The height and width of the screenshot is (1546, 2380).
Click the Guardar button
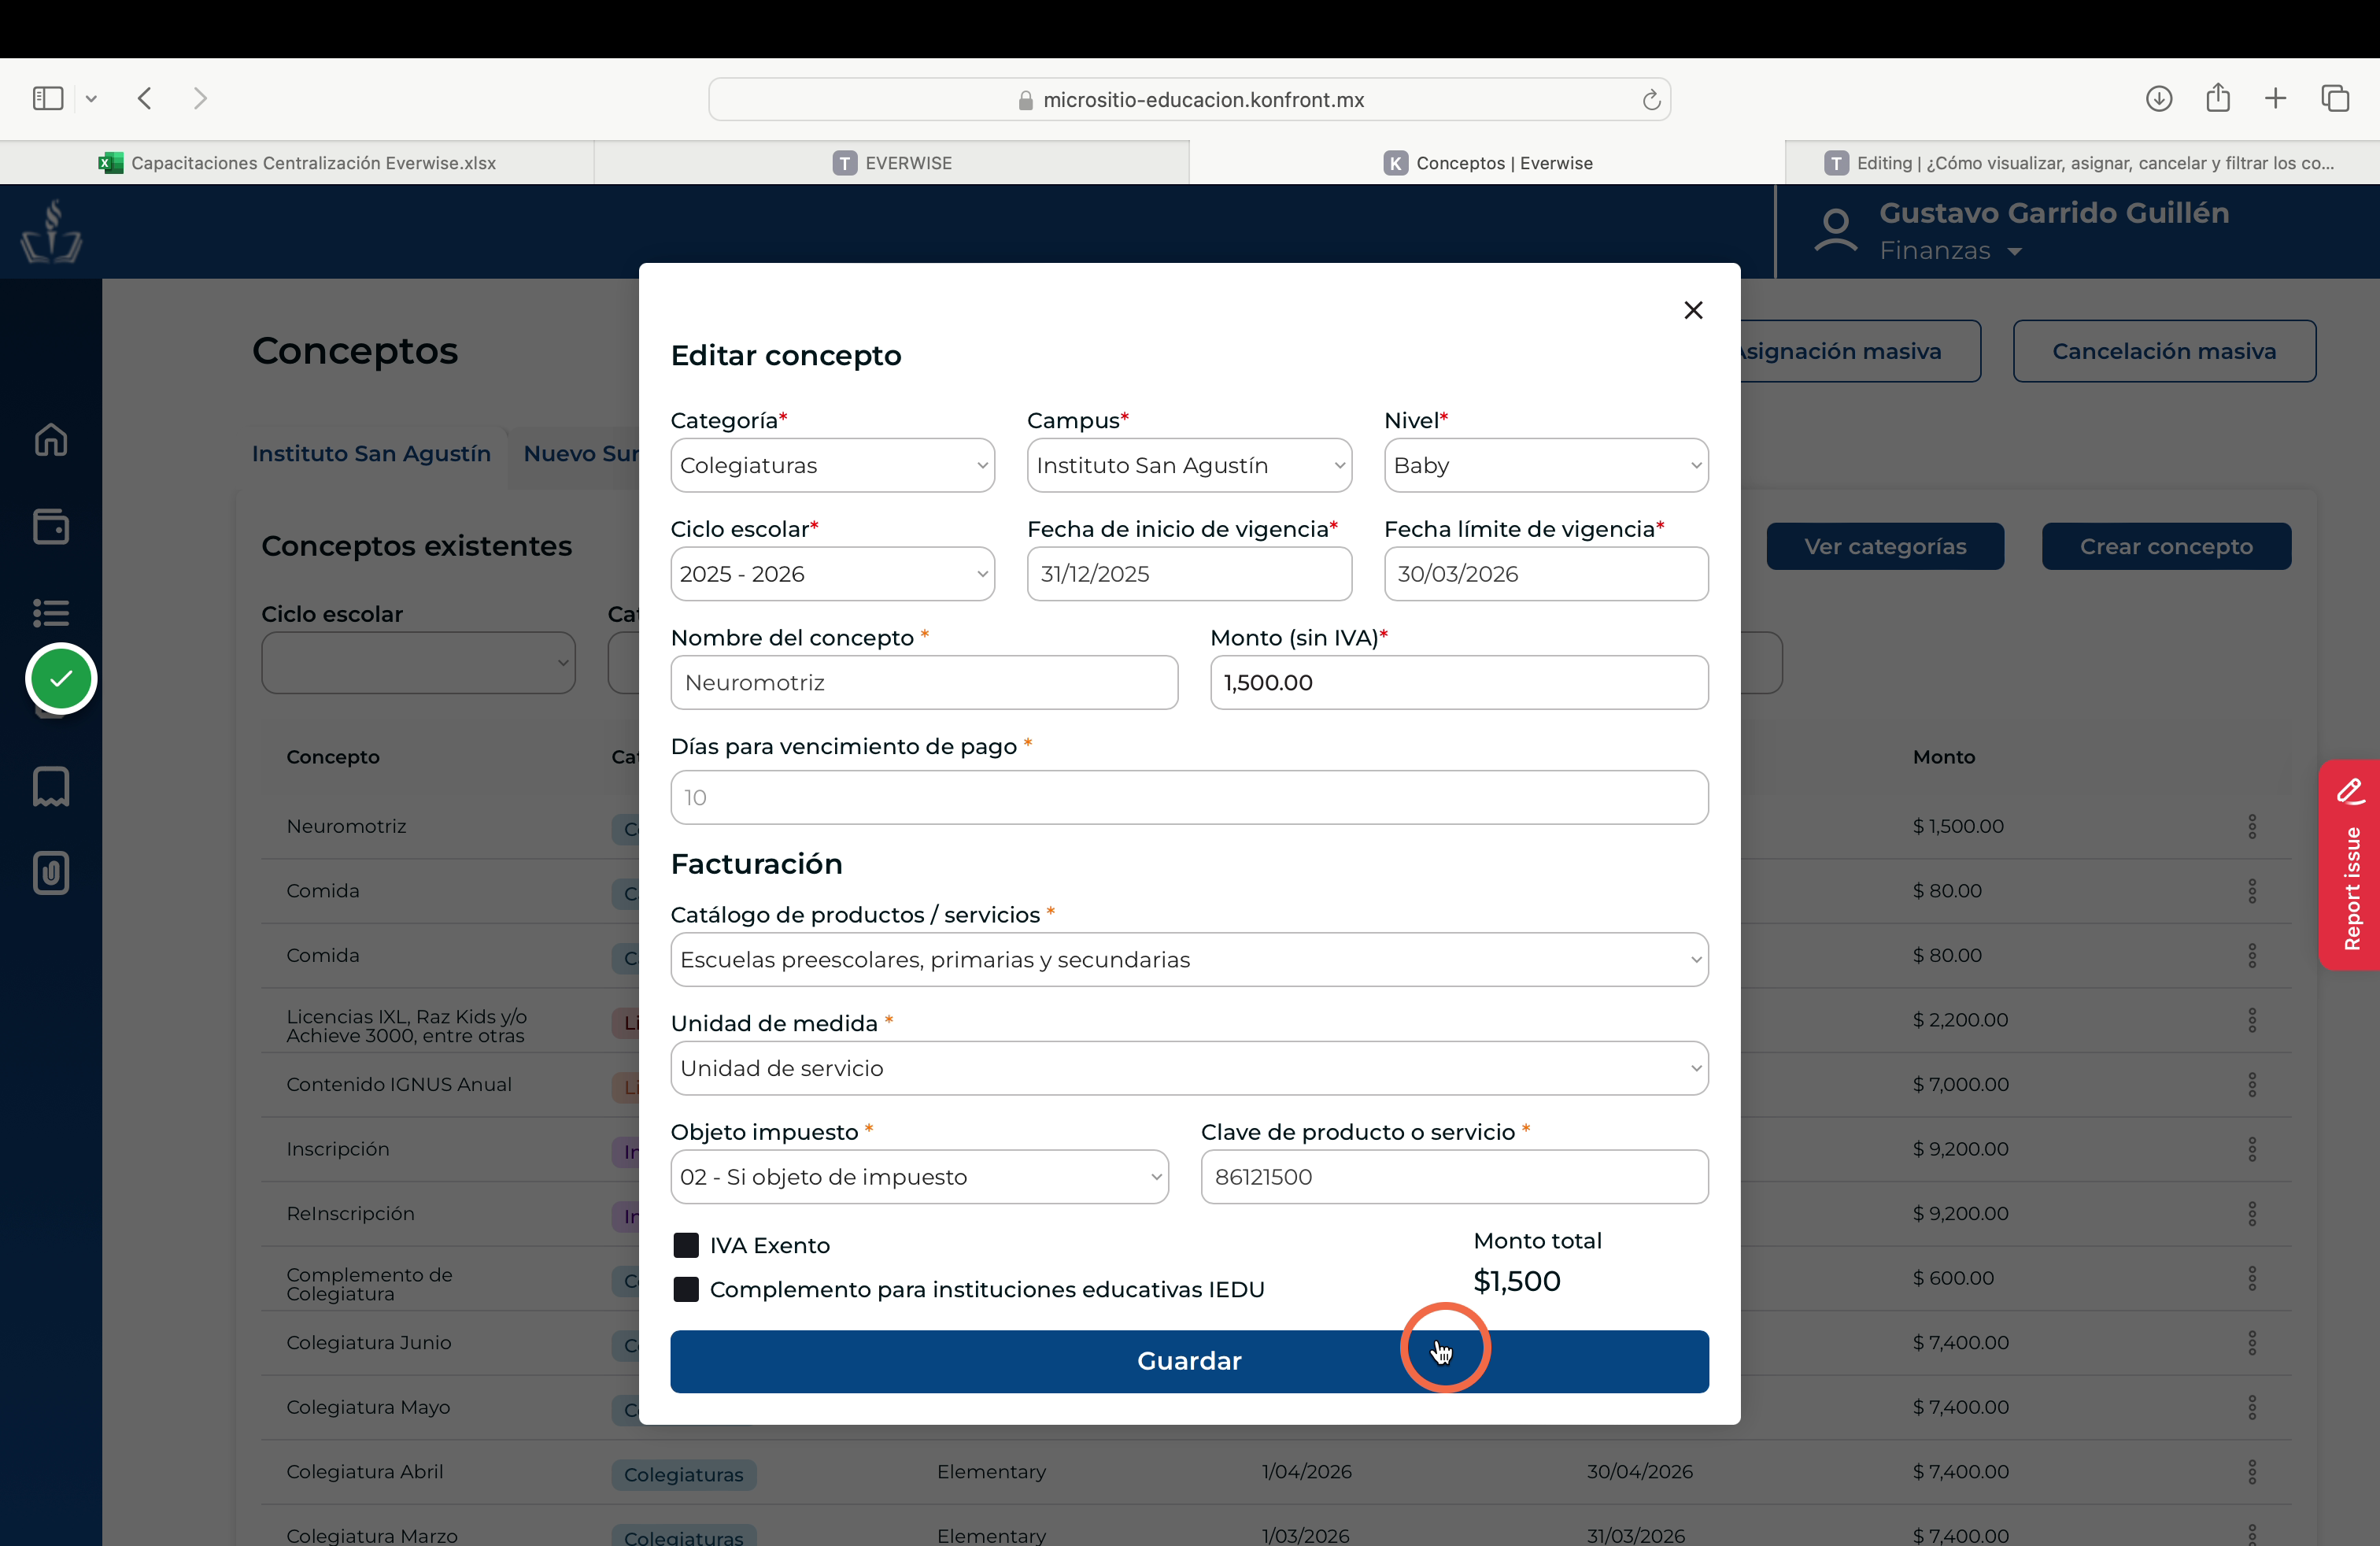click(x=1189, y=1361)
